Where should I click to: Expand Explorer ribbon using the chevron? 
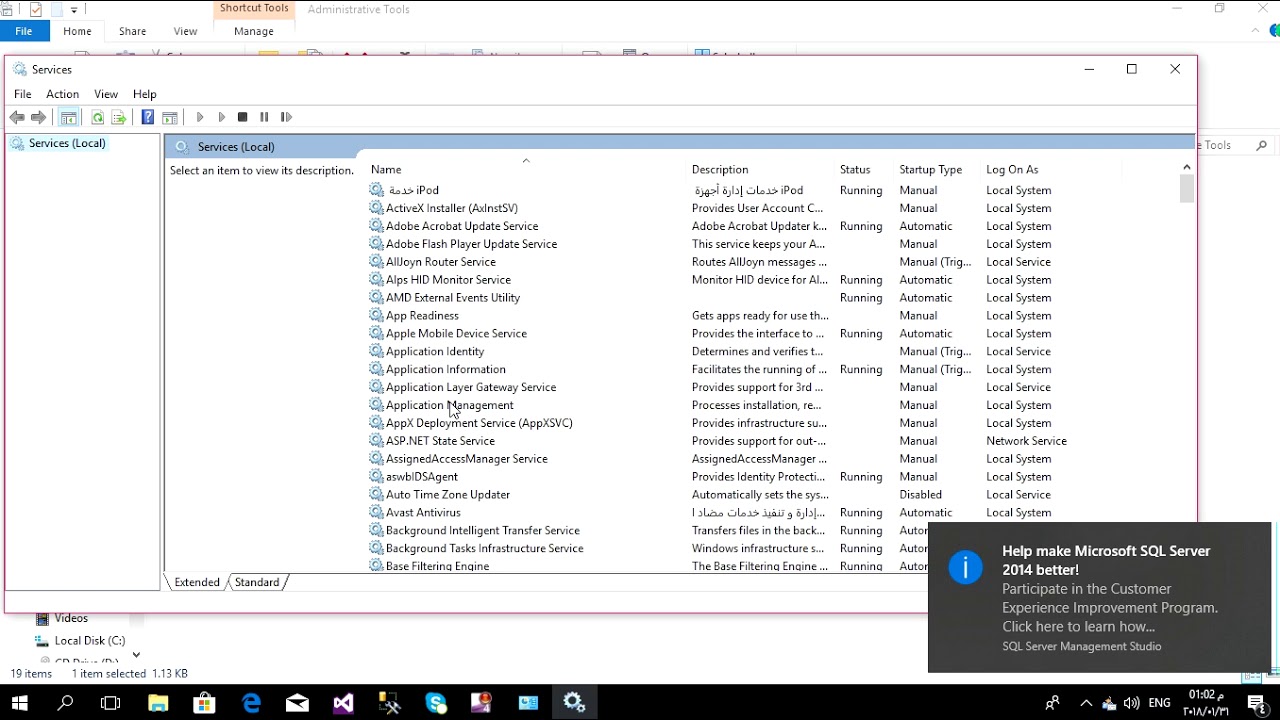(1256, 31)
